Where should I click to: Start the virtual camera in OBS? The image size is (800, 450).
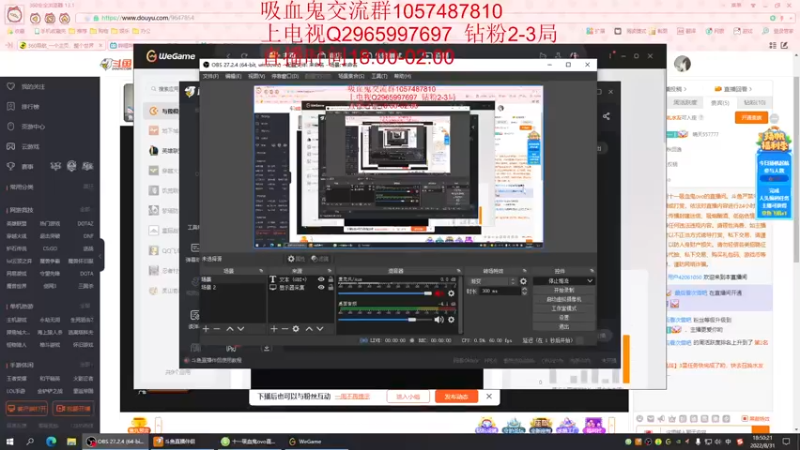pos(564,299)
